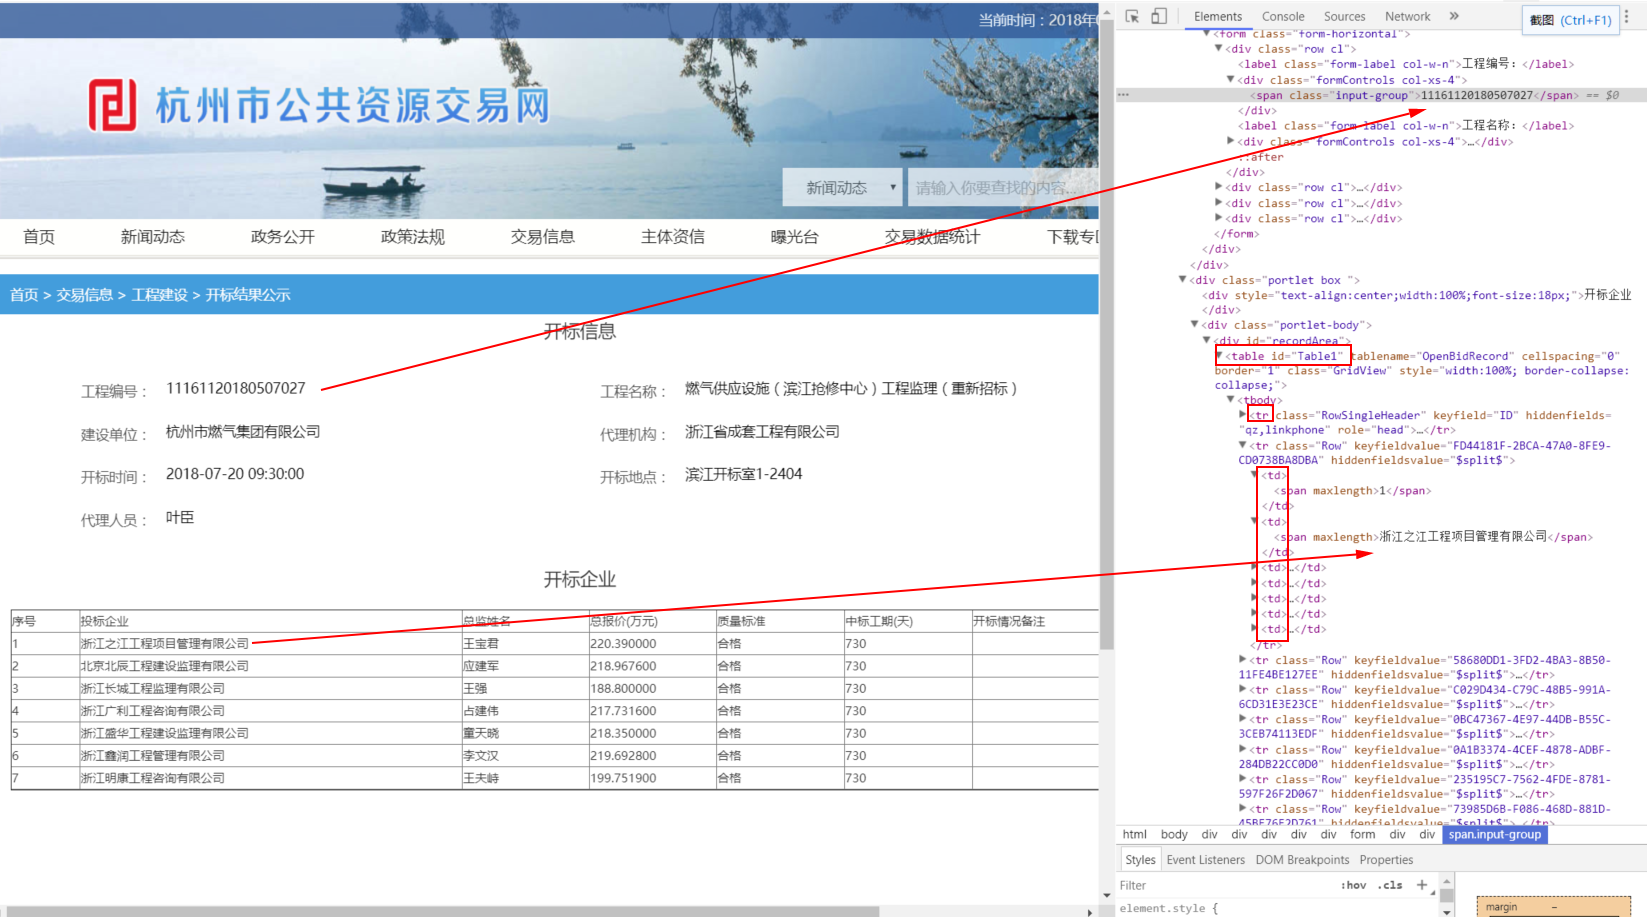Open 主体资信 navigation menu
This screenshot has height=917, width=1647.
click(673, 237)
